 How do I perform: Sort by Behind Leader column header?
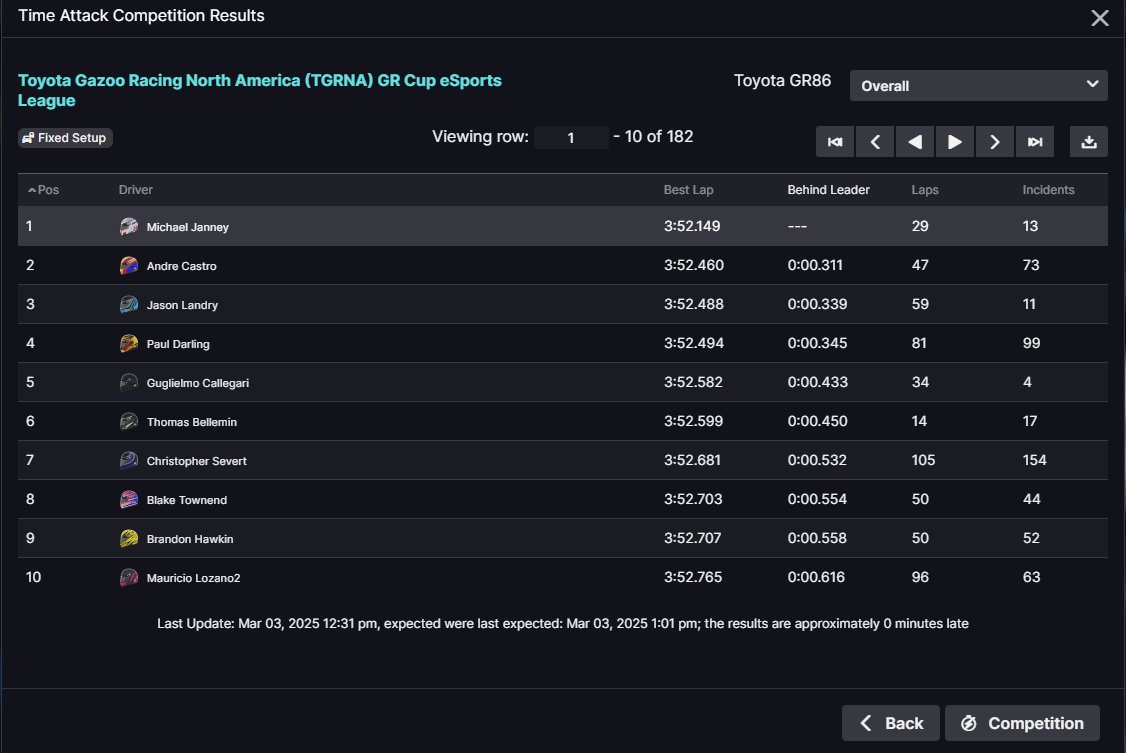828,190
